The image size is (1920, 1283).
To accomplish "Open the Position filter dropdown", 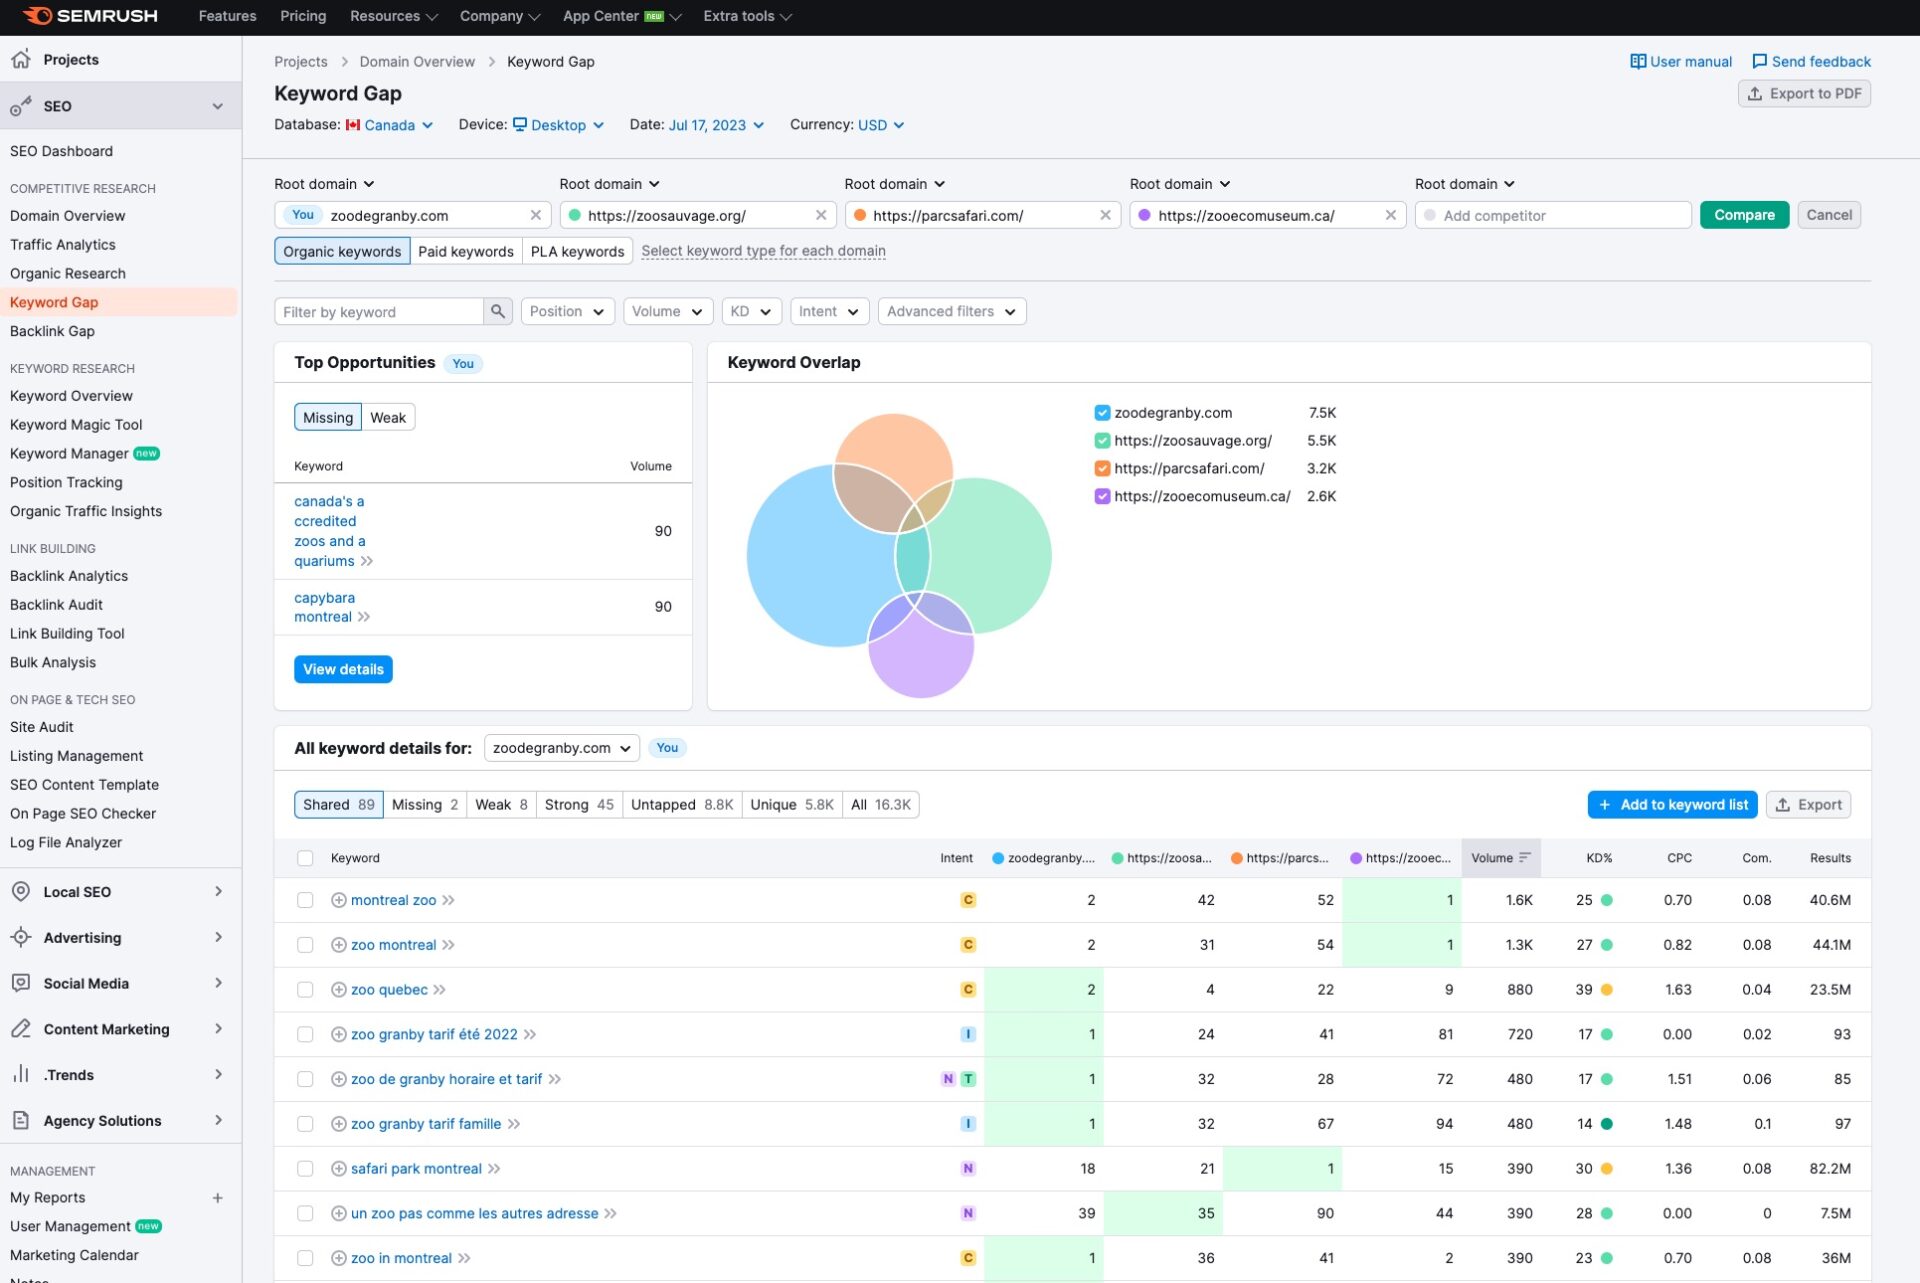I will [x=567, y=311].
